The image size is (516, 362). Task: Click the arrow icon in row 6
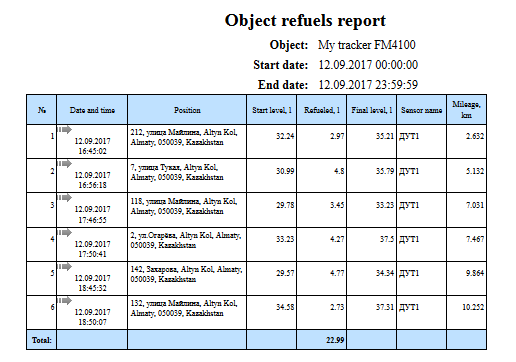[65, 301]
